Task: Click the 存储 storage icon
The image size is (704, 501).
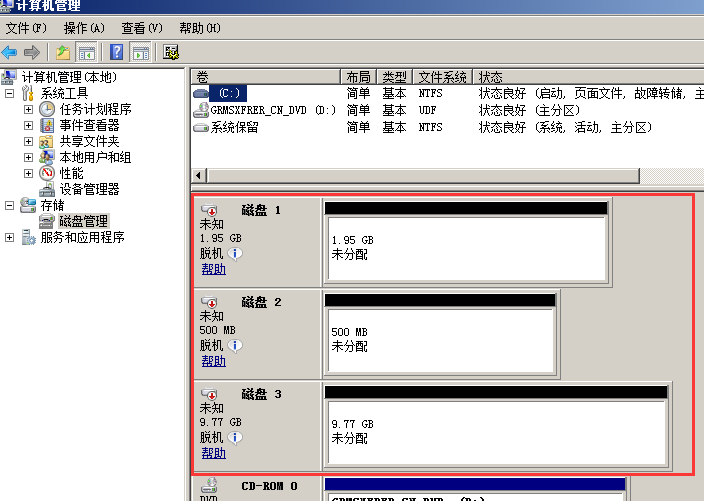Action: coord(28,205)
